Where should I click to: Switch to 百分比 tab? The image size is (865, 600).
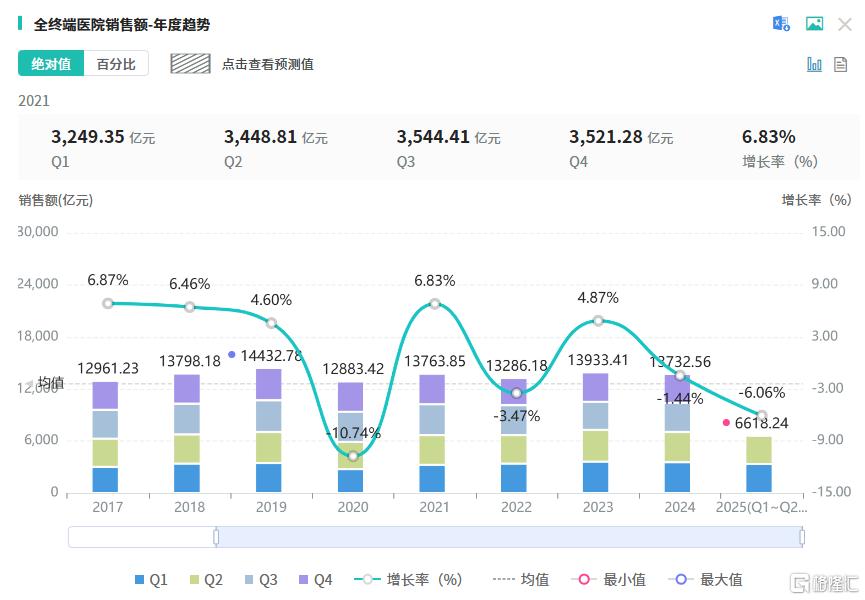(116, 64)
